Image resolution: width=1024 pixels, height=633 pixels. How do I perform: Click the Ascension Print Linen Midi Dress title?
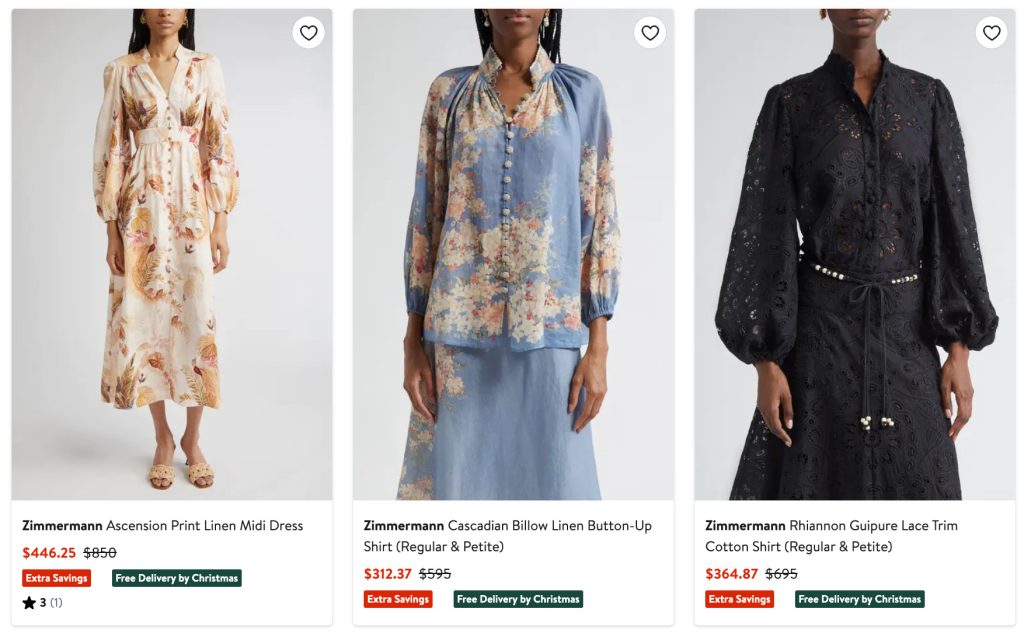point(163,526)
